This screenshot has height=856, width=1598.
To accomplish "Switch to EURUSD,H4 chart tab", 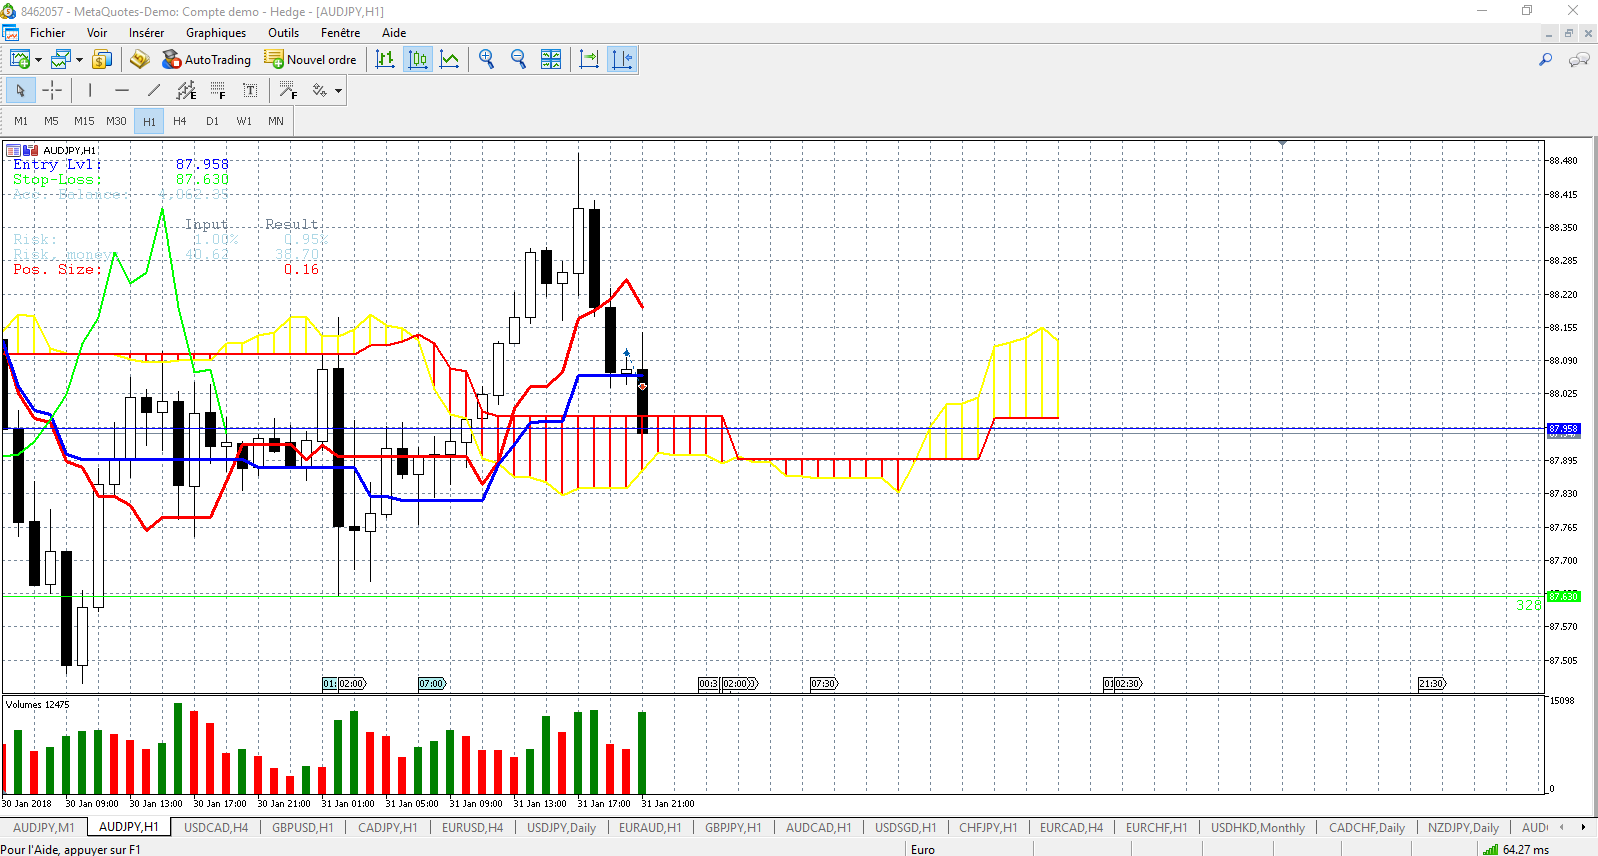I will coord(473,827).
